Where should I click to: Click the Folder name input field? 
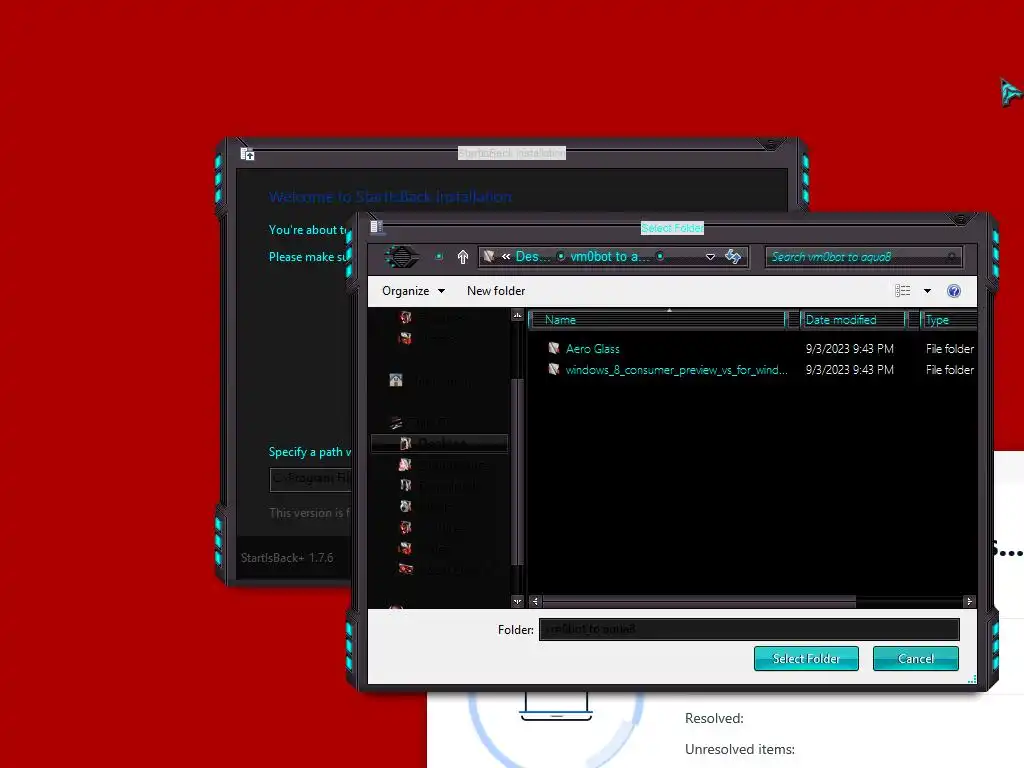click(749, 630)
